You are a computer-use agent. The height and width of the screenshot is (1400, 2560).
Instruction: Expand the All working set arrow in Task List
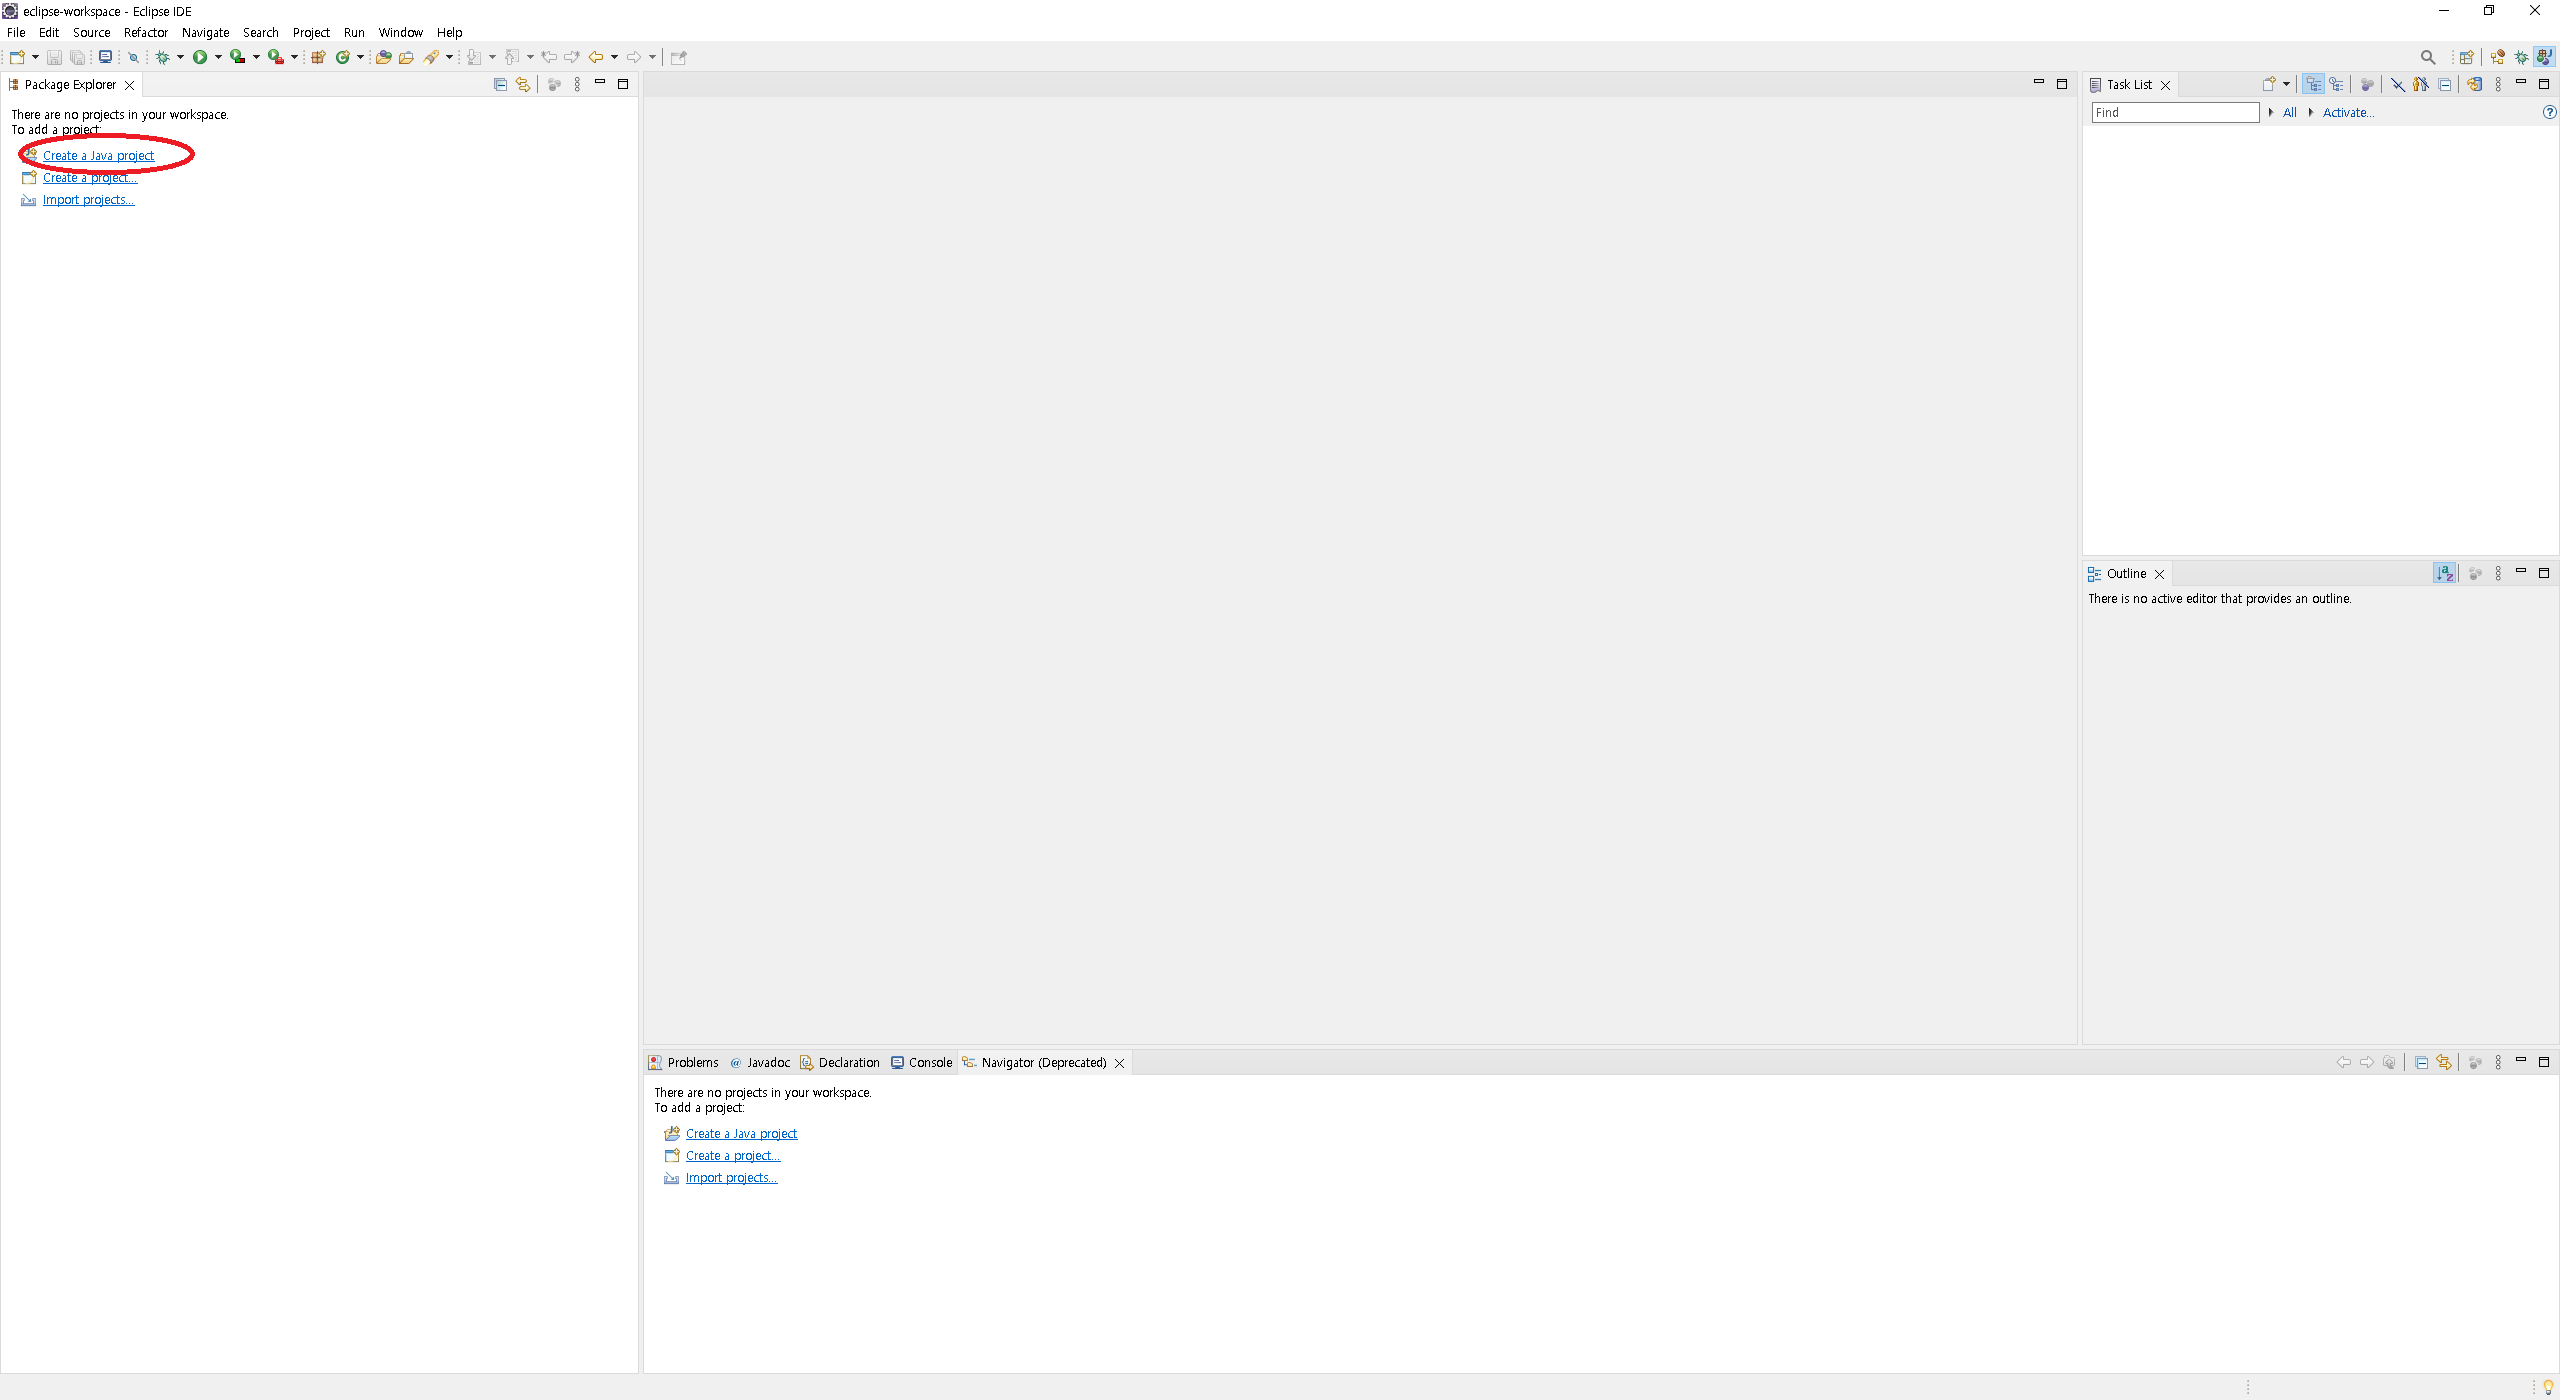pyautogui.click(x=2272, y=112)
